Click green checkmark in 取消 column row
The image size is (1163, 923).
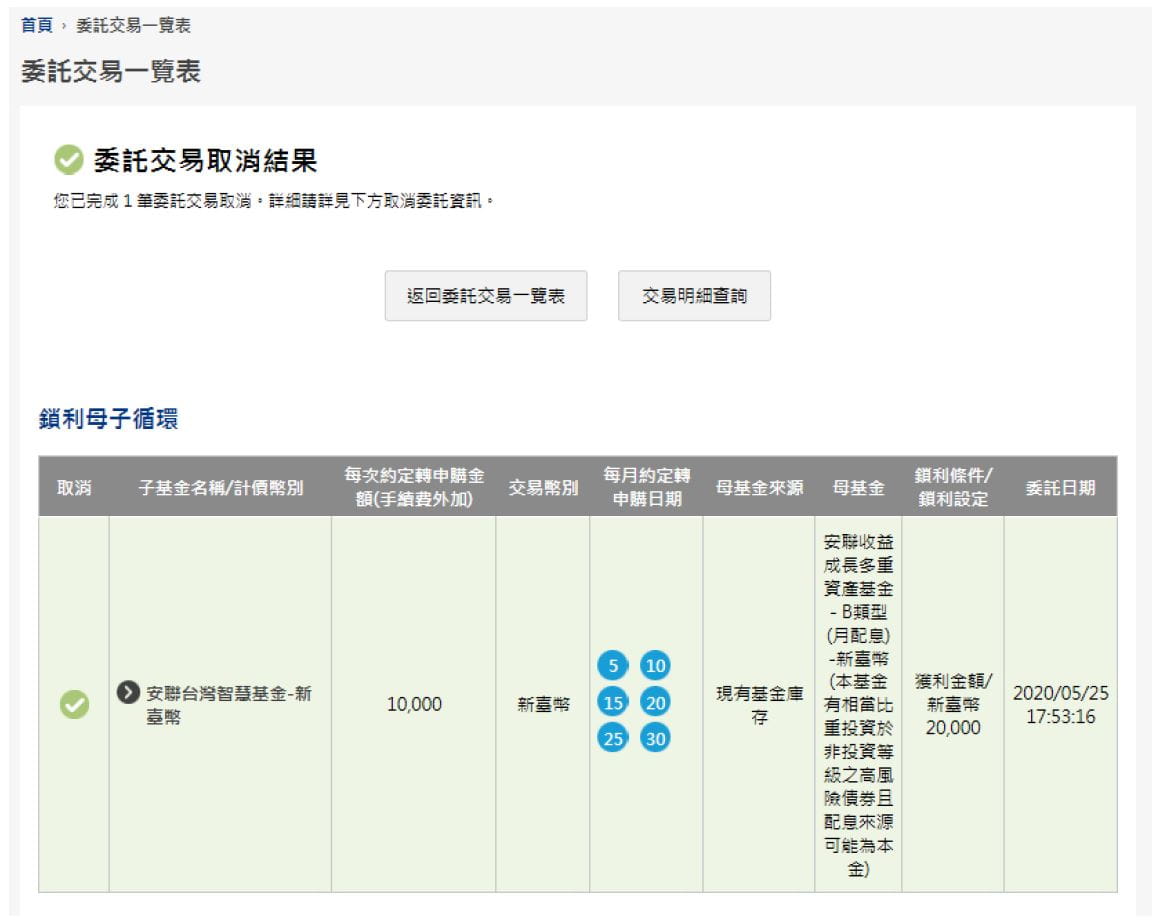coord(74,704)
